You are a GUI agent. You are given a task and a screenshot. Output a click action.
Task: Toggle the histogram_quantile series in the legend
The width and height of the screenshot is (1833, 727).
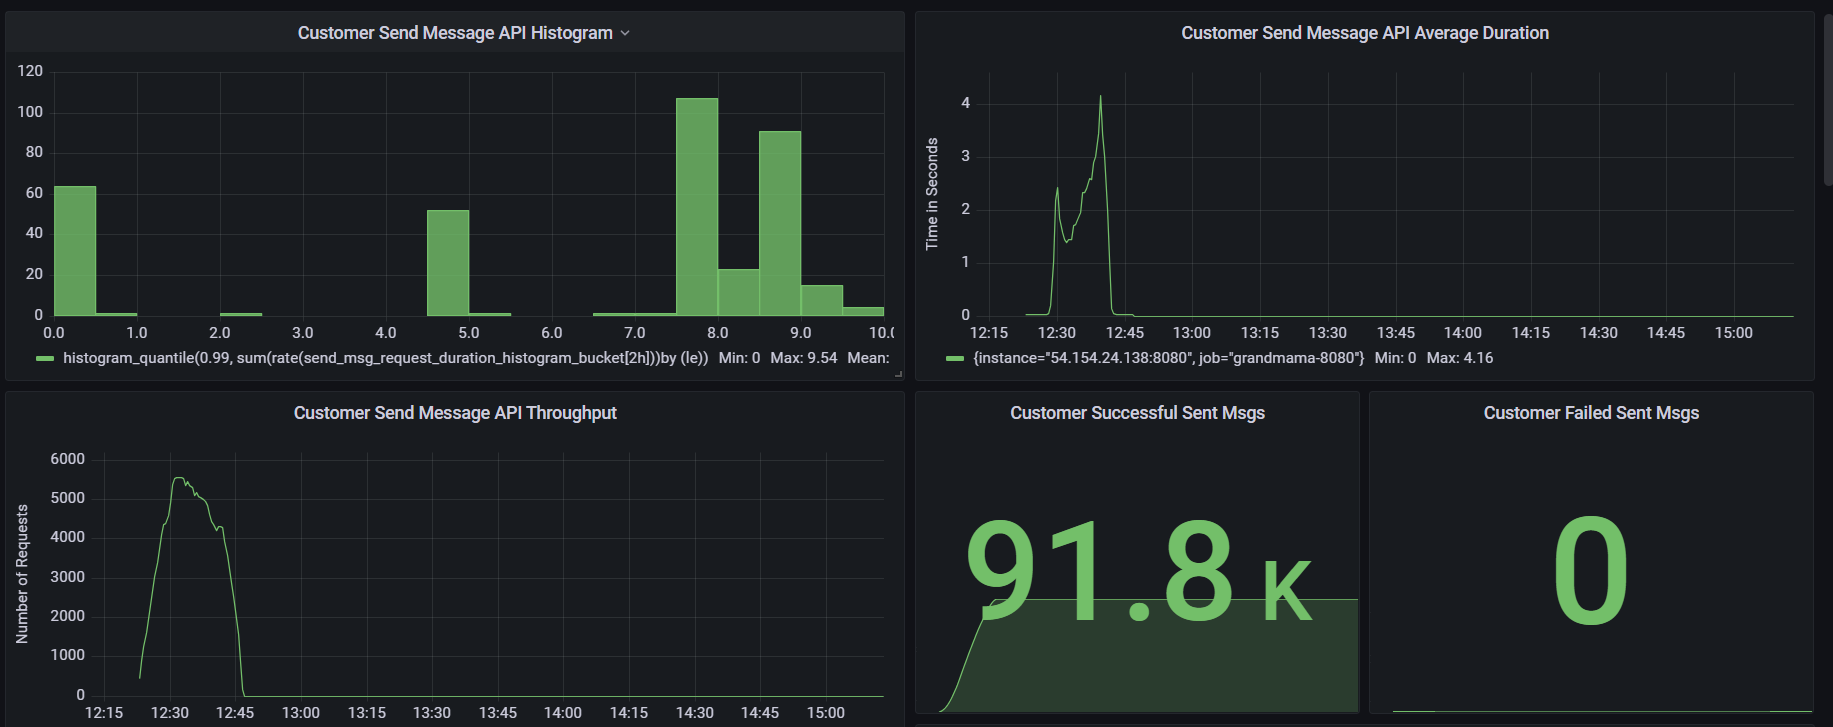(x=385, y=358)
